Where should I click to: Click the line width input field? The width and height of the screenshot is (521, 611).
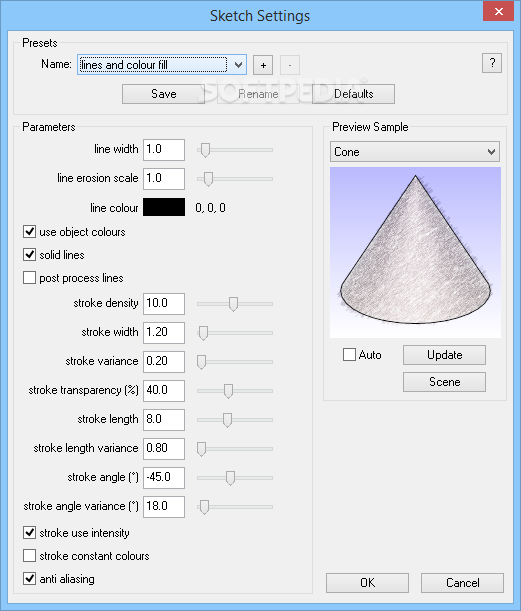tap(164, 150)
